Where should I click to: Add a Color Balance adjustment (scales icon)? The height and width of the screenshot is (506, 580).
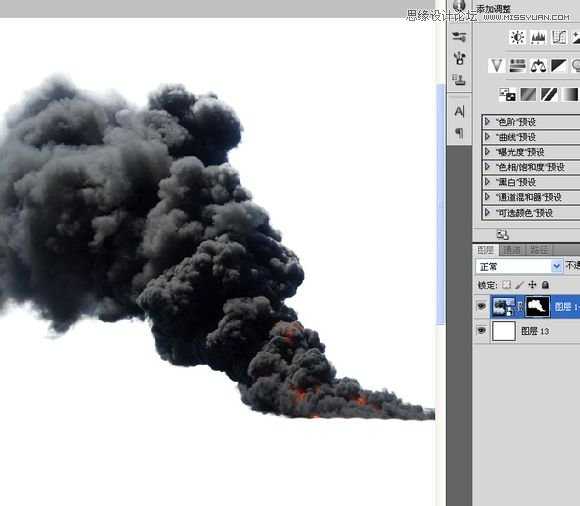click(538, 66)
